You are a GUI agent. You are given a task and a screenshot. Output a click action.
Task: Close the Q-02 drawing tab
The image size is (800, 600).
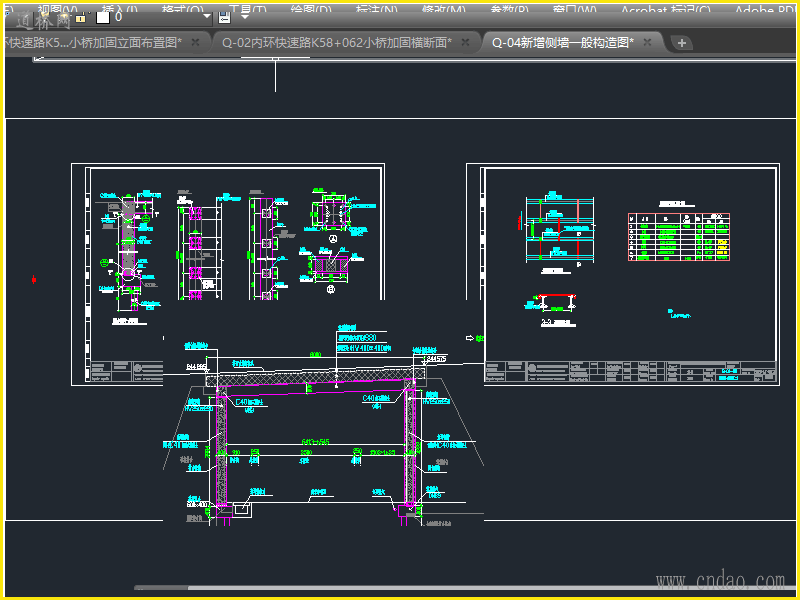pyautogui.click(x=465, y=42)
